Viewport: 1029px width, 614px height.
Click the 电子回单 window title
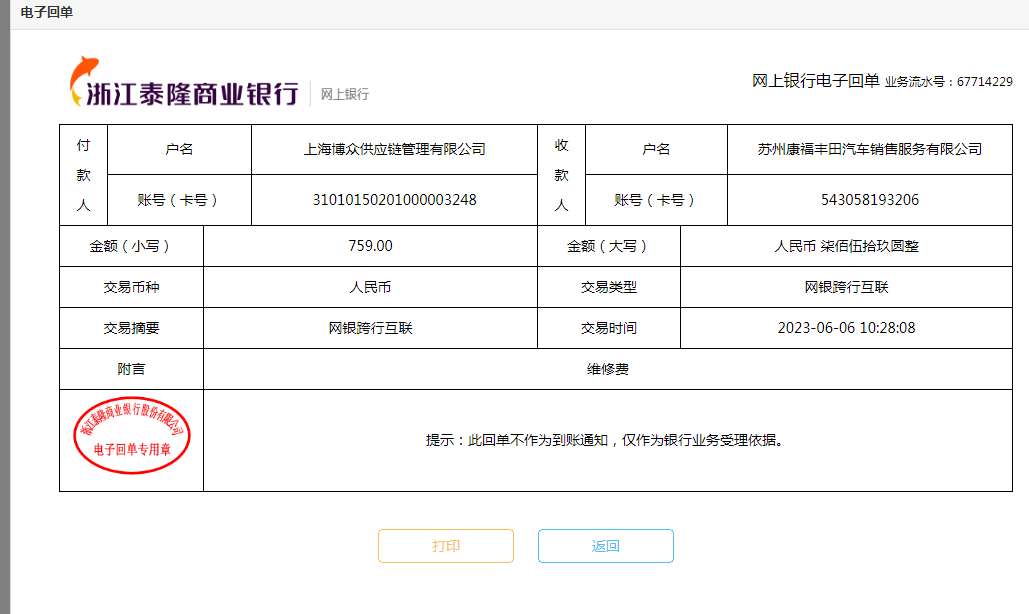[x=46, y=13]
